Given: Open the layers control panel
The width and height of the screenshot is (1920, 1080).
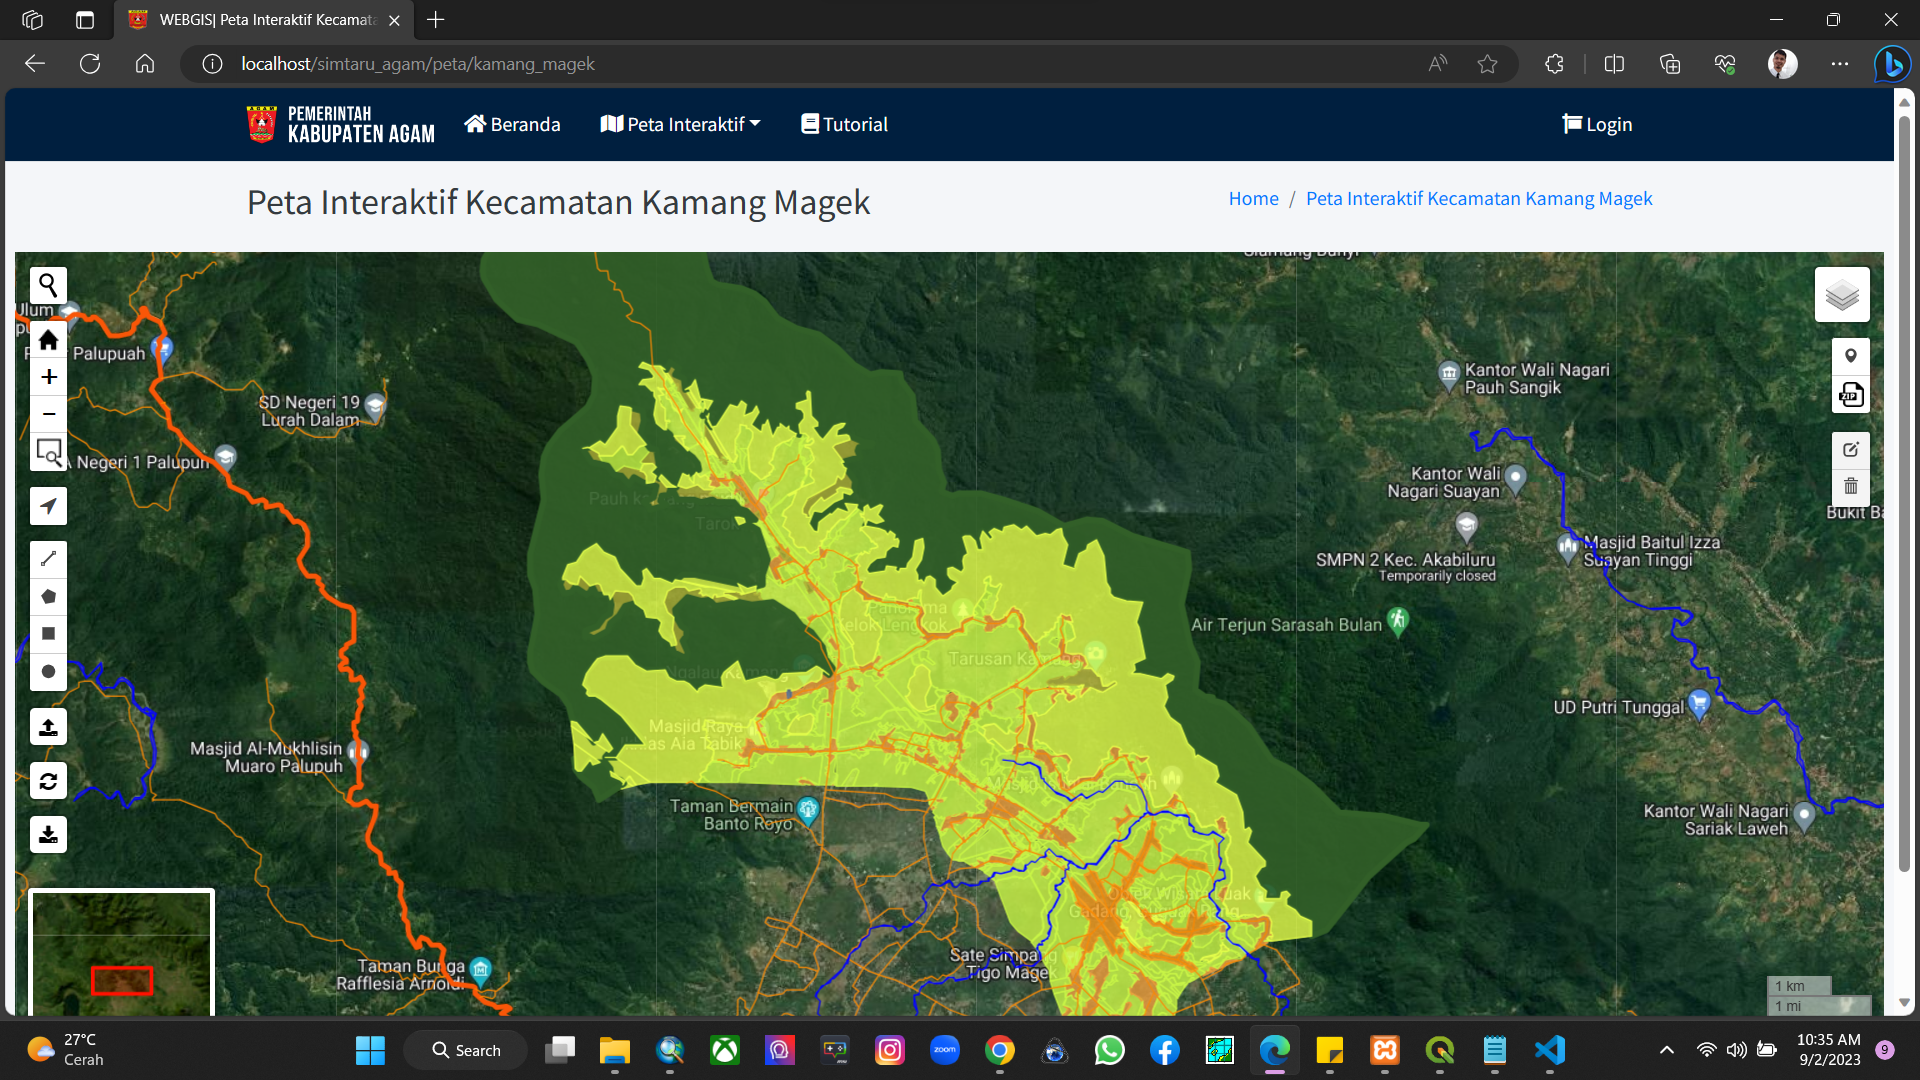Looking at the screenshot, I should click(1842, 294).
